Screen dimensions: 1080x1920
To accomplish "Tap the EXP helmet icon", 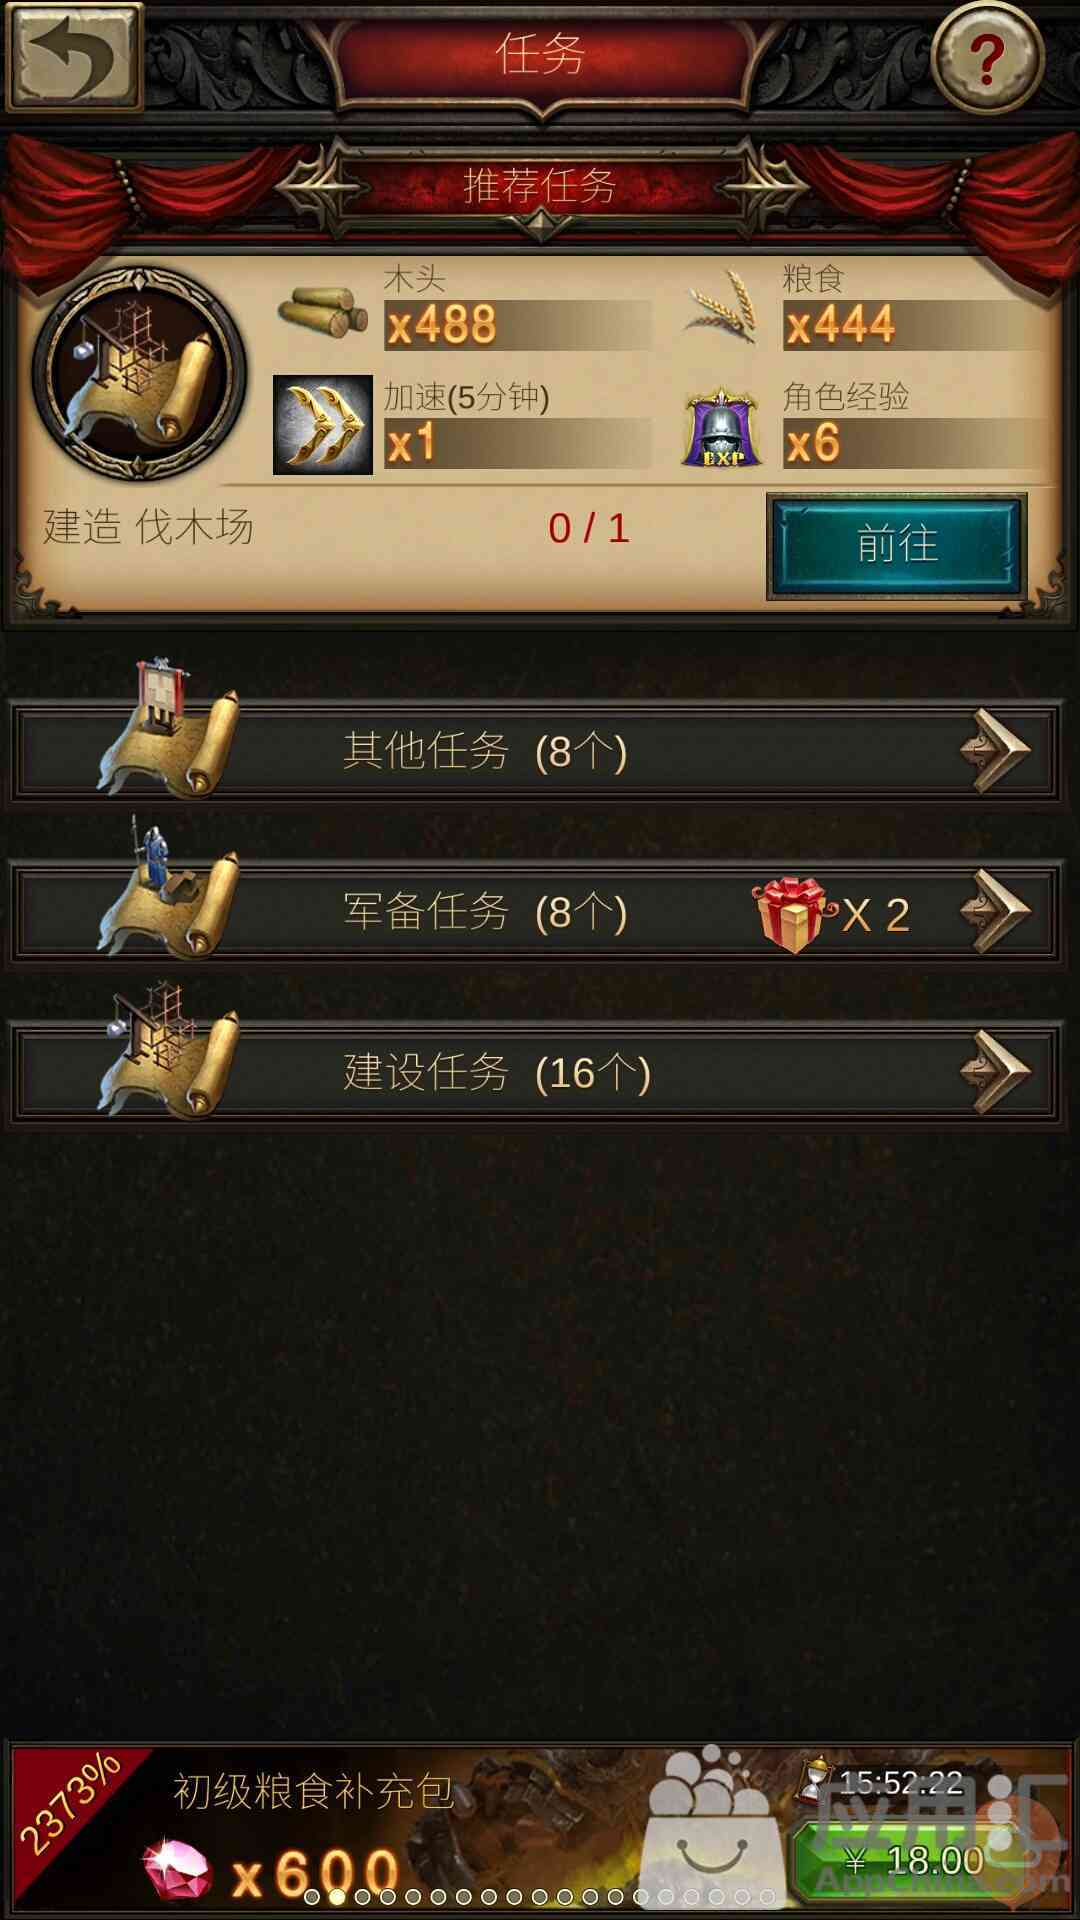I will (x=721, y=429).
